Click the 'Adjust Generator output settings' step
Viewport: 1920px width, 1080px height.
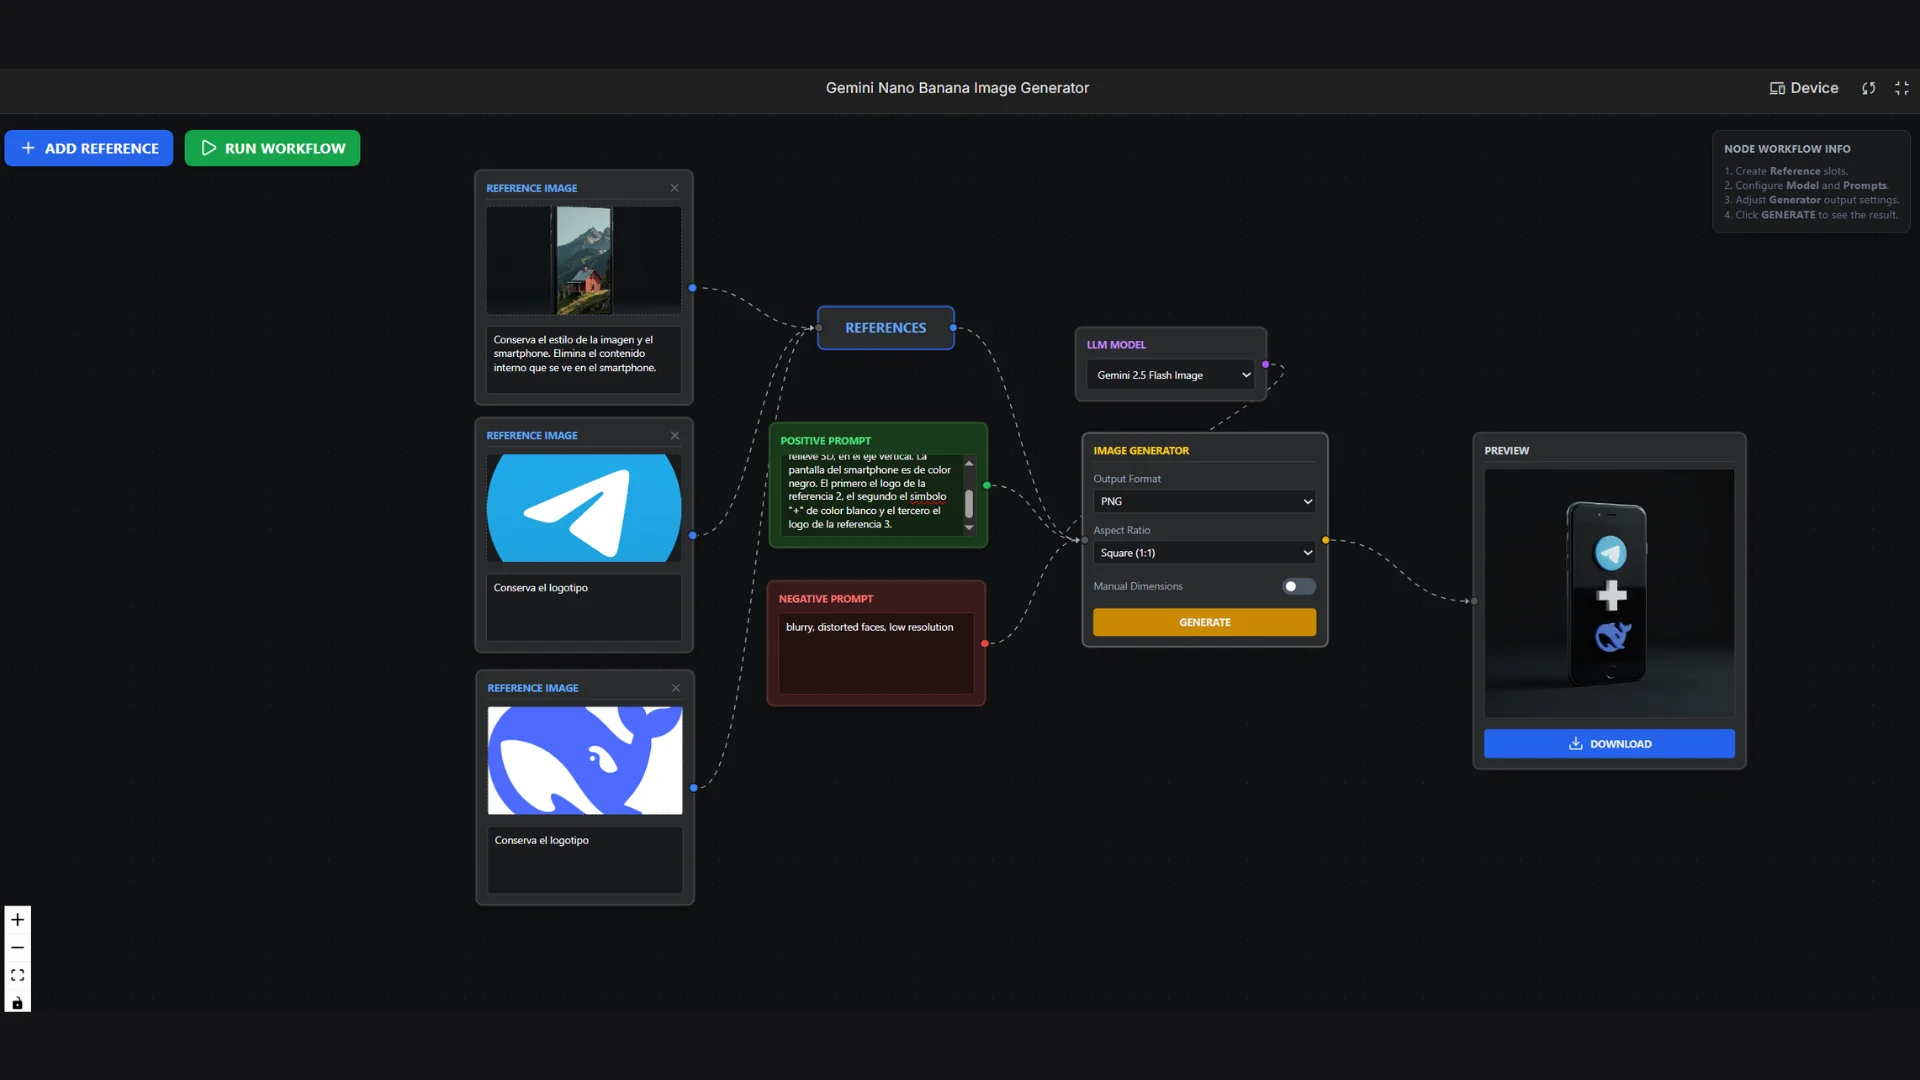click(1812, 200)
